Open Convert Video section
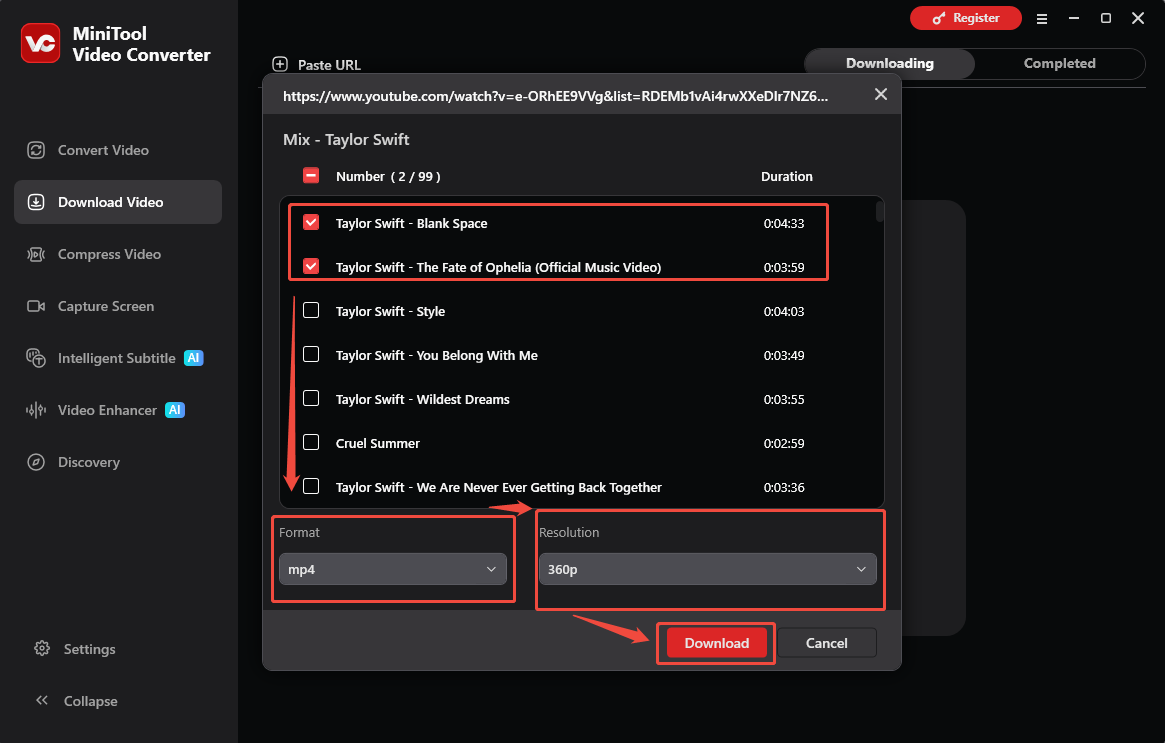The width and height of the screenshot is (1165, 743). [x=118, y=150]
